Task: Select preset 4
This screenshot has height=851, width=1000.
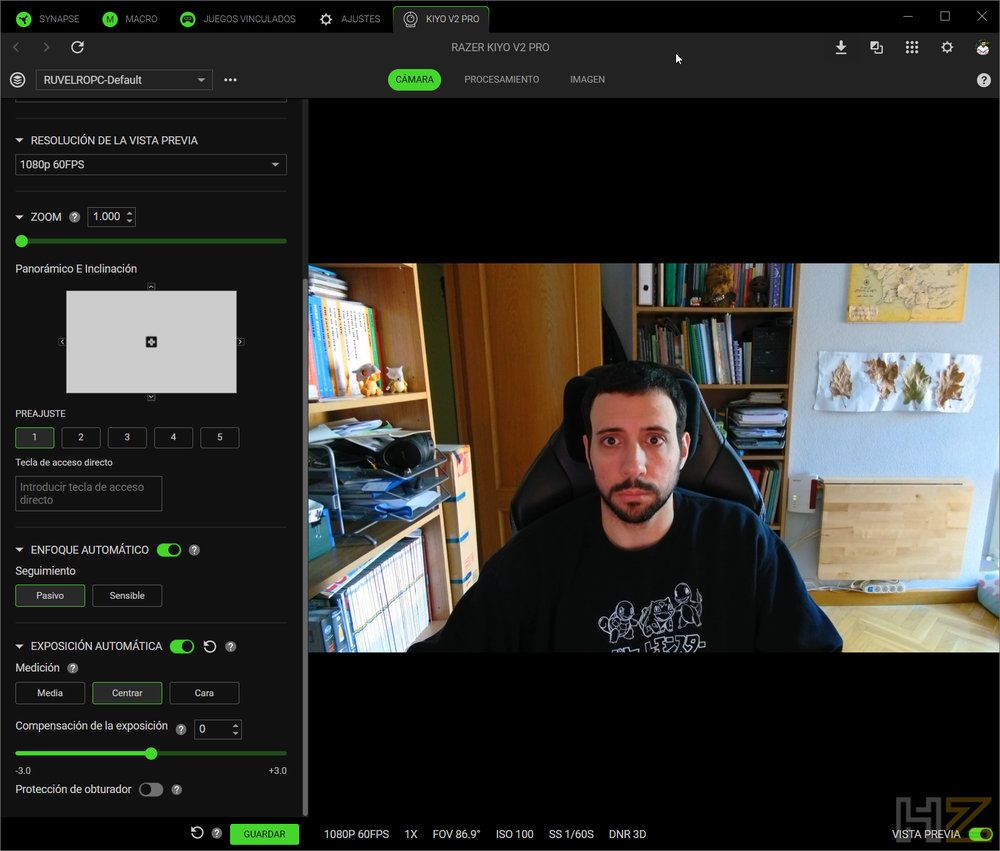Action: tap(173, 438)
